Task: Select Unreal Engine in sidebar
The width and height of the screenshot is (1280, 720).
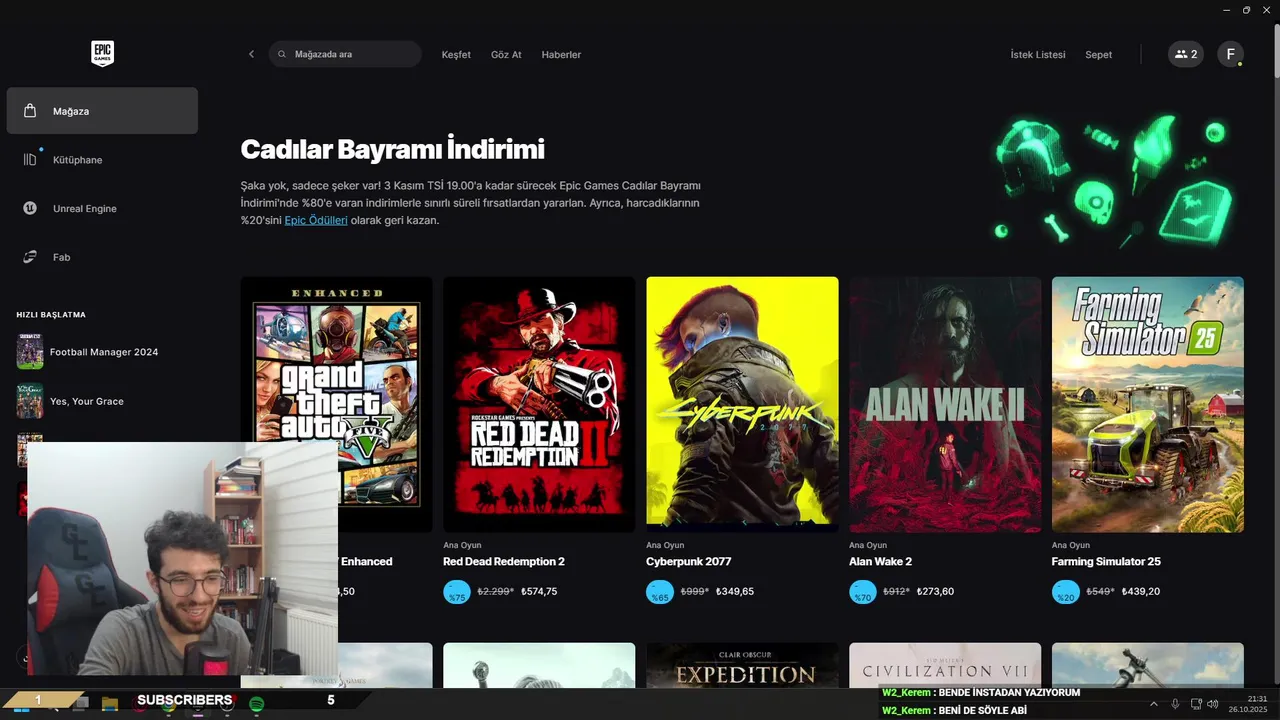Action: point(102,208)
